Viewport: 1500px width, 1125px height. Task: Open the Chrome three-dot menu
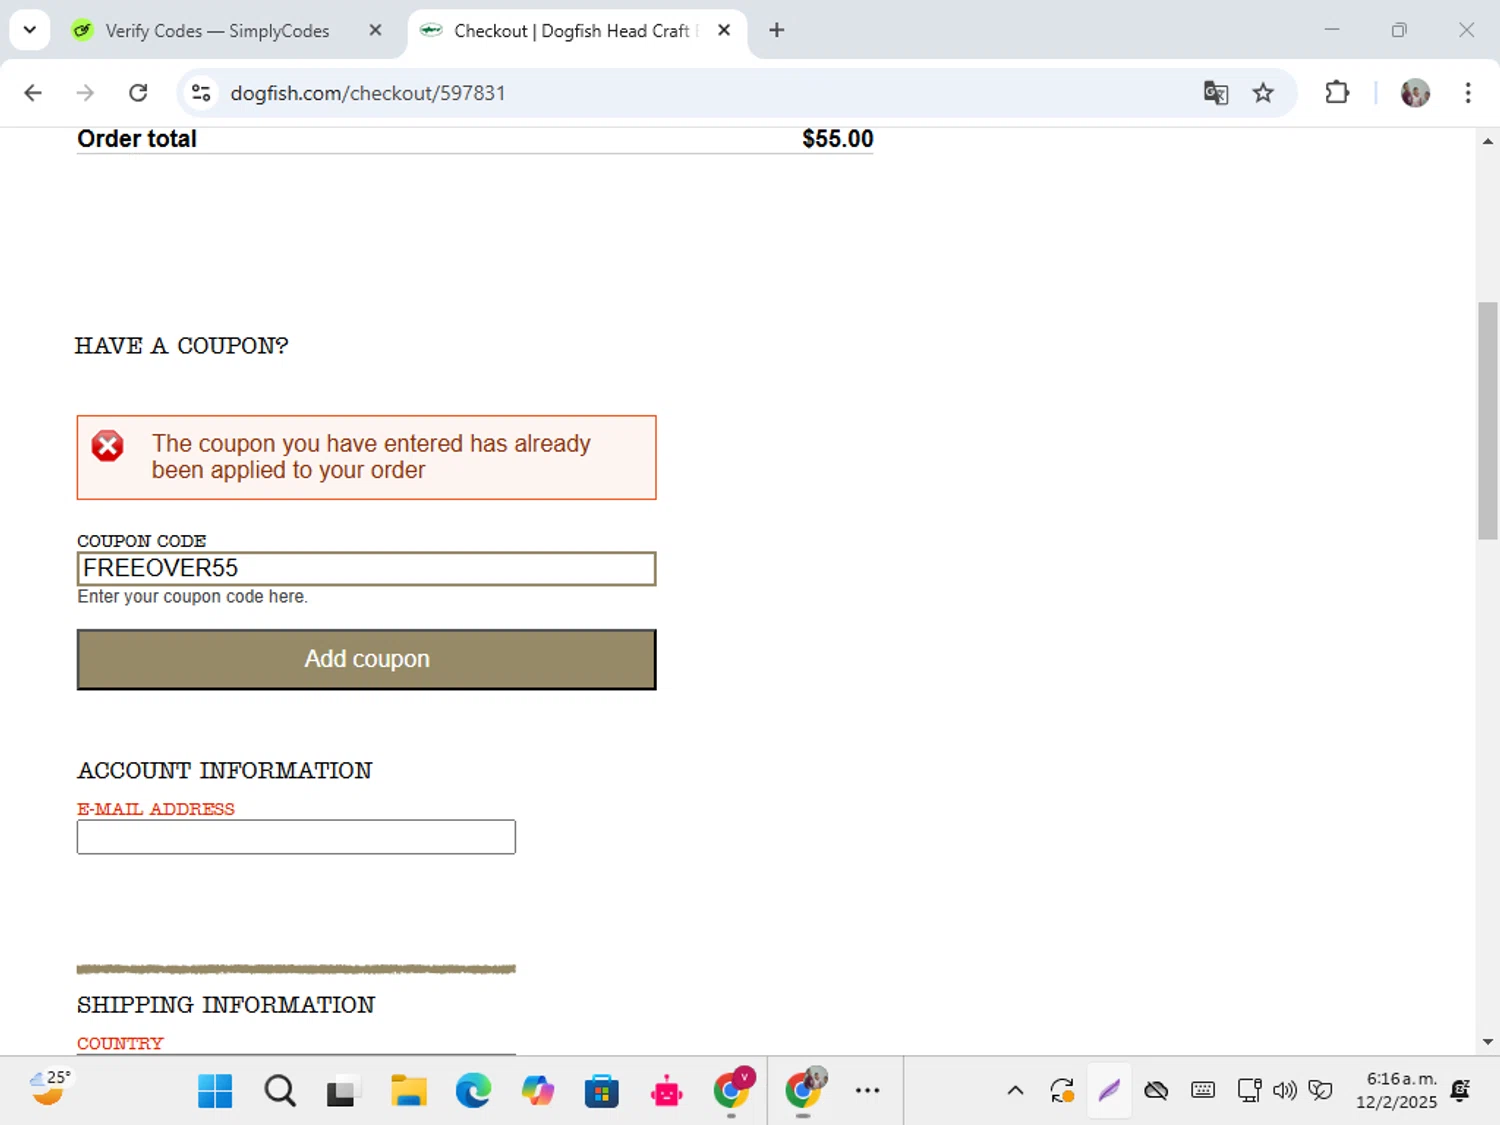click(x=1468, y=93)
